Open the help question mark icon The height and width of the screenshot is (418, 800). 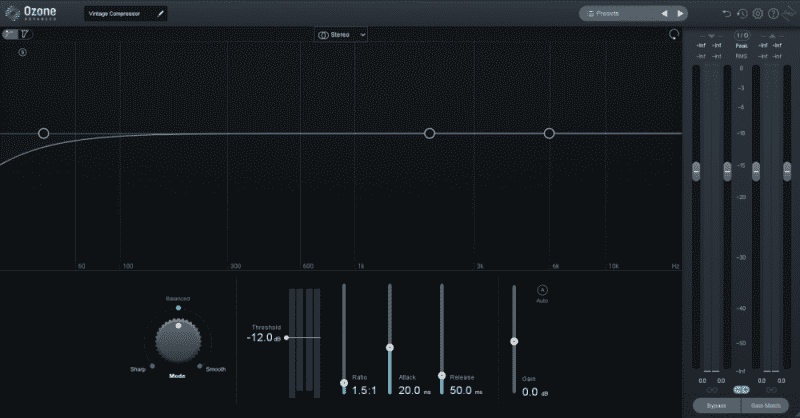point(773,14)
